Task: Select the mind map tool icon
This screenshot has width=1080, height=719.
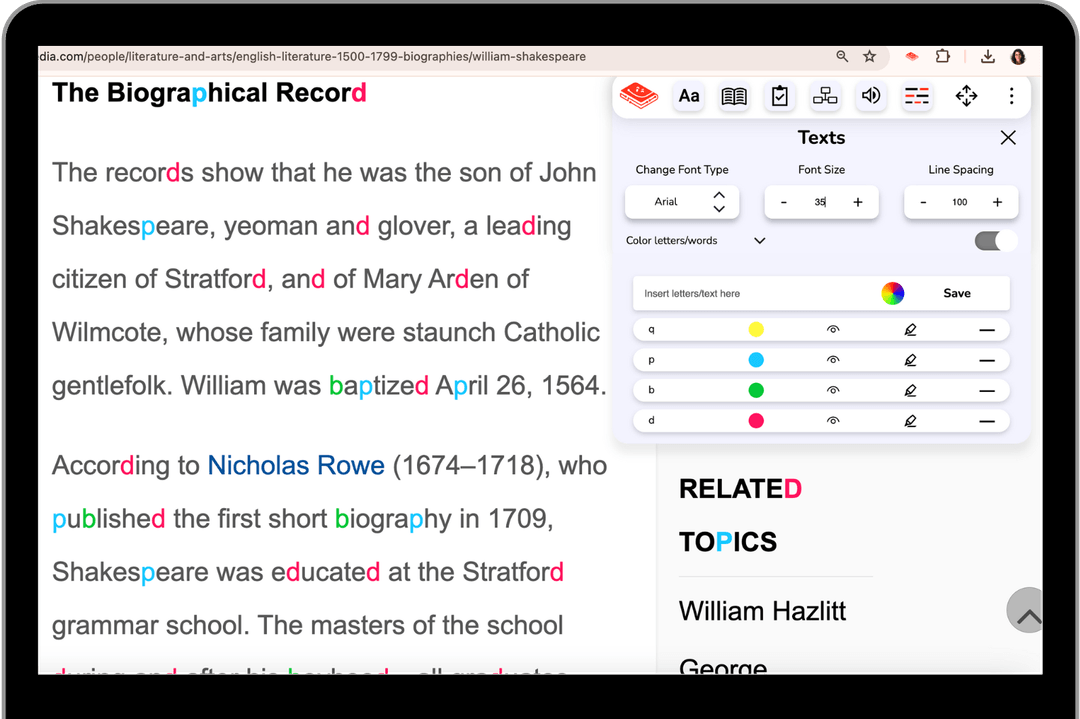Action: coord(825,96)
